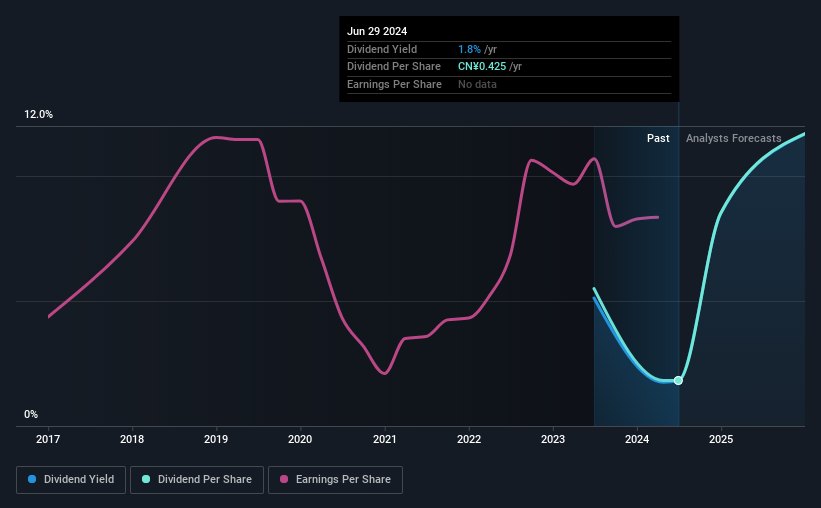Click the tooltip date Jun 29 2024
Screen dimensions: 821x508
(379, 31)
